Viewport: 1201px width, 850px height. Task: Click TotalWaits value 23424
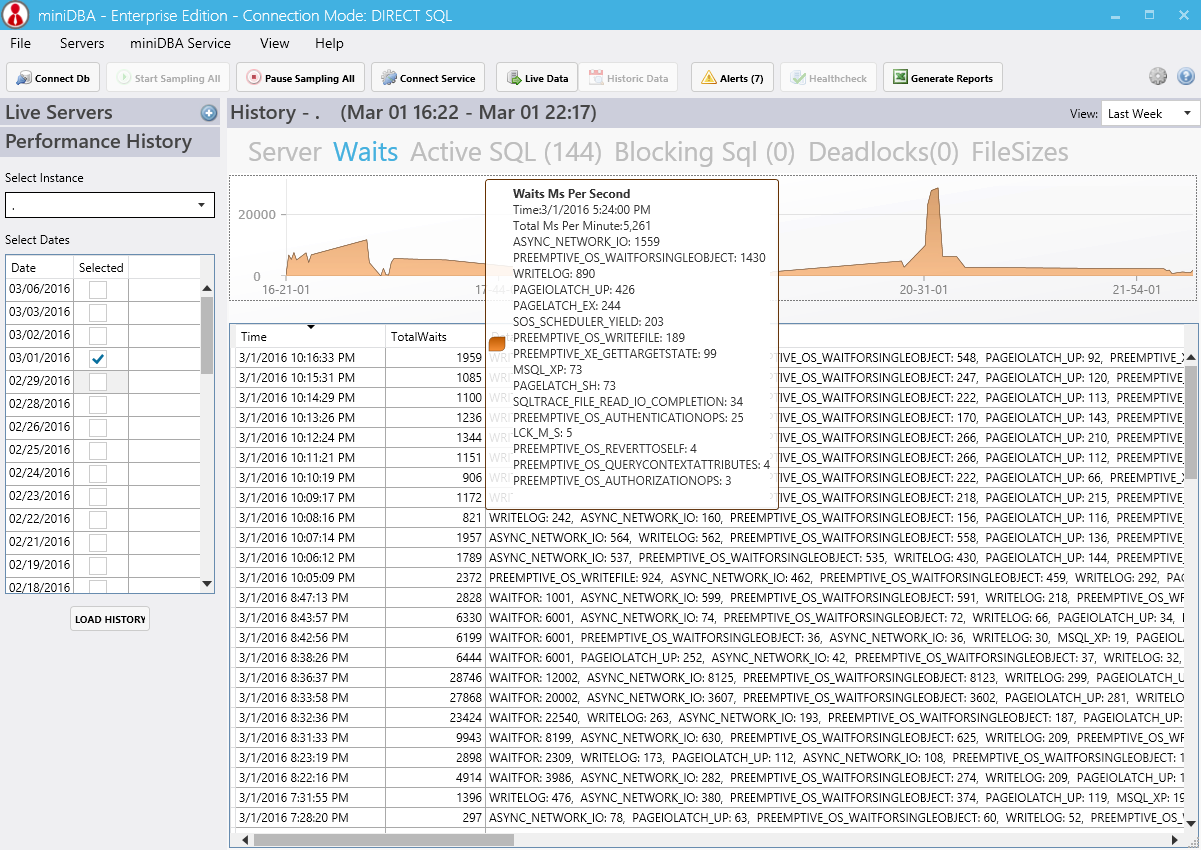(x=466, y=717)
